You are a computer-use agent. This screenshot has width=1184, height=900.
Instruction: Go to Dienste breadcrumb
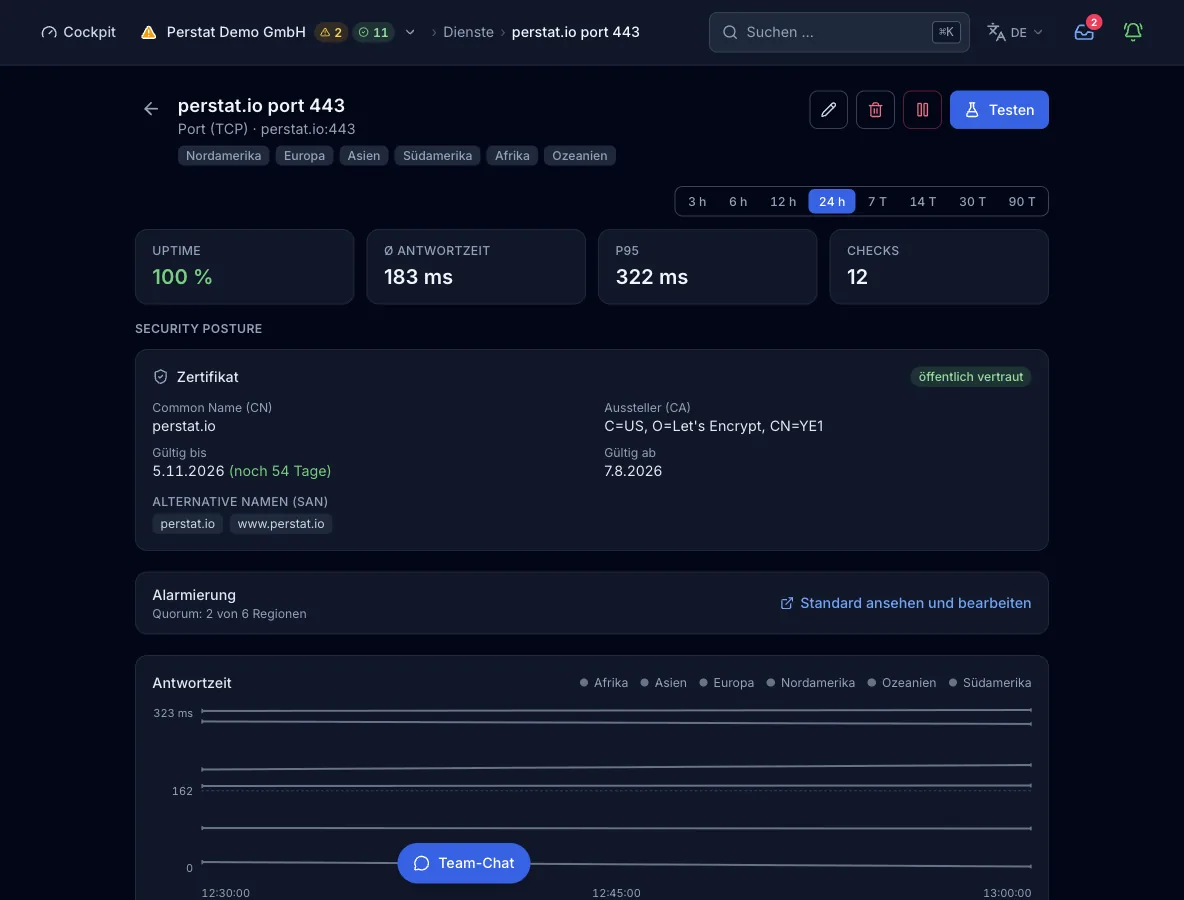point(468,32)
